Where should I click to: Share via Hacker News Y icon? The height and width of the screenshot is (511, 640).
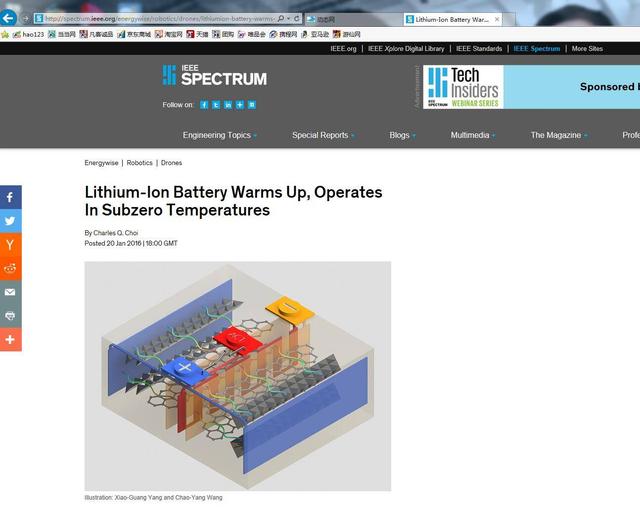[10, 244]
